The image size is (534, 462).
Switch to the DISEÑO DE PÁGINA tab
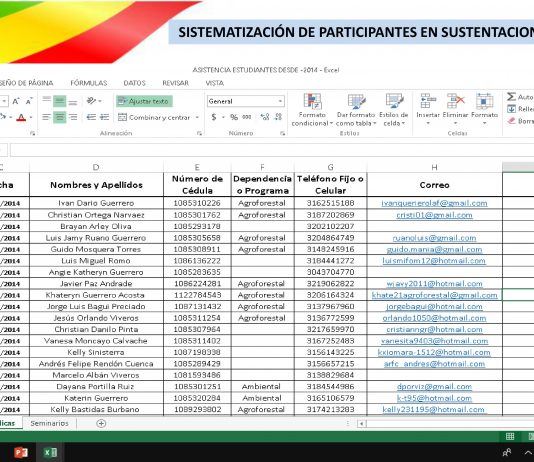pos(27,83)
